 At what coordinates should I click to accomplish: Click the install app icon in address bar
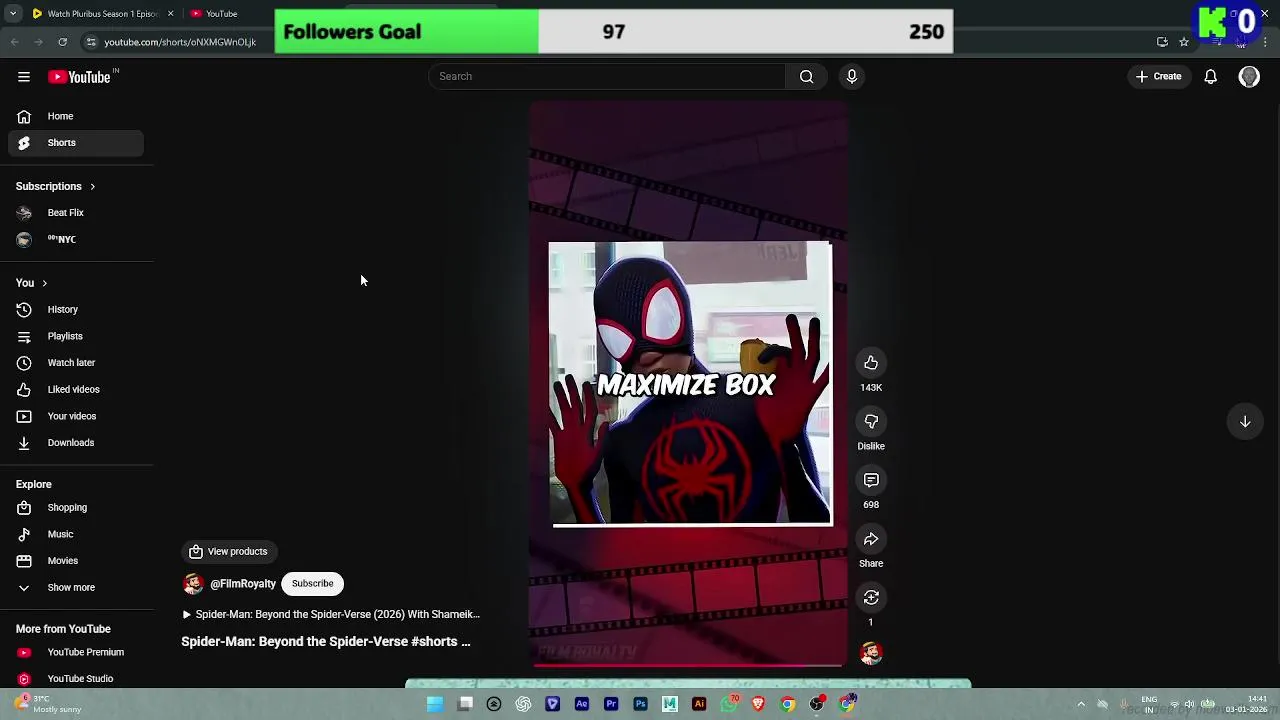coord(1162,42)
